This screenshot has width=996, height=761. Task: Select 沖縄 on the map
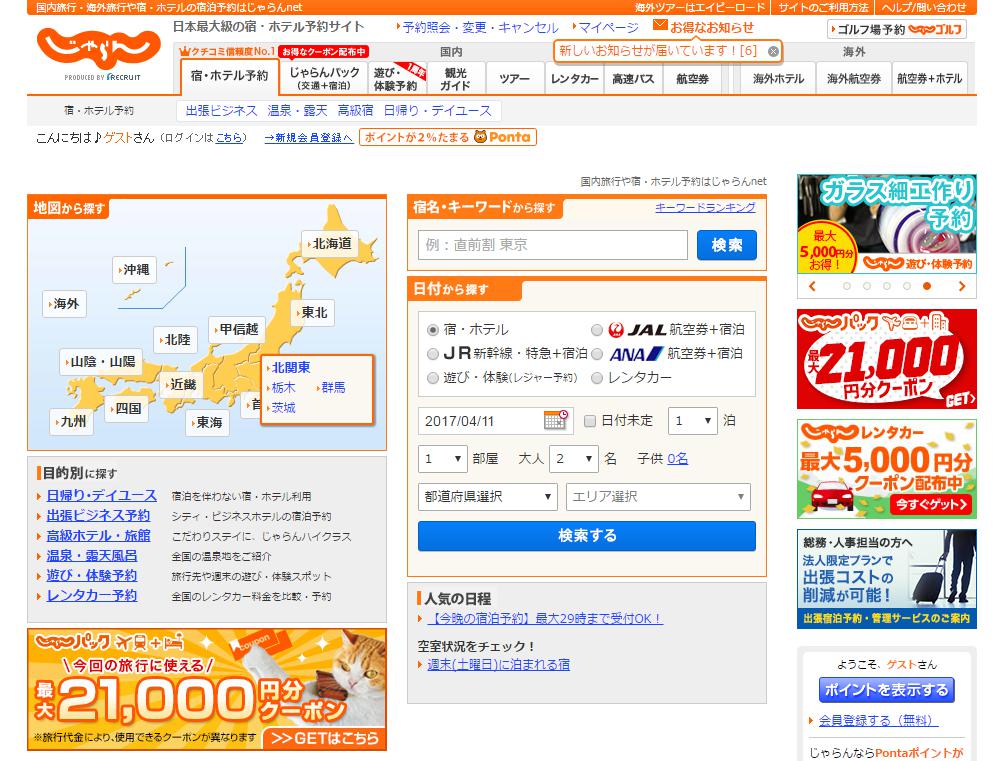coord(133,269)
